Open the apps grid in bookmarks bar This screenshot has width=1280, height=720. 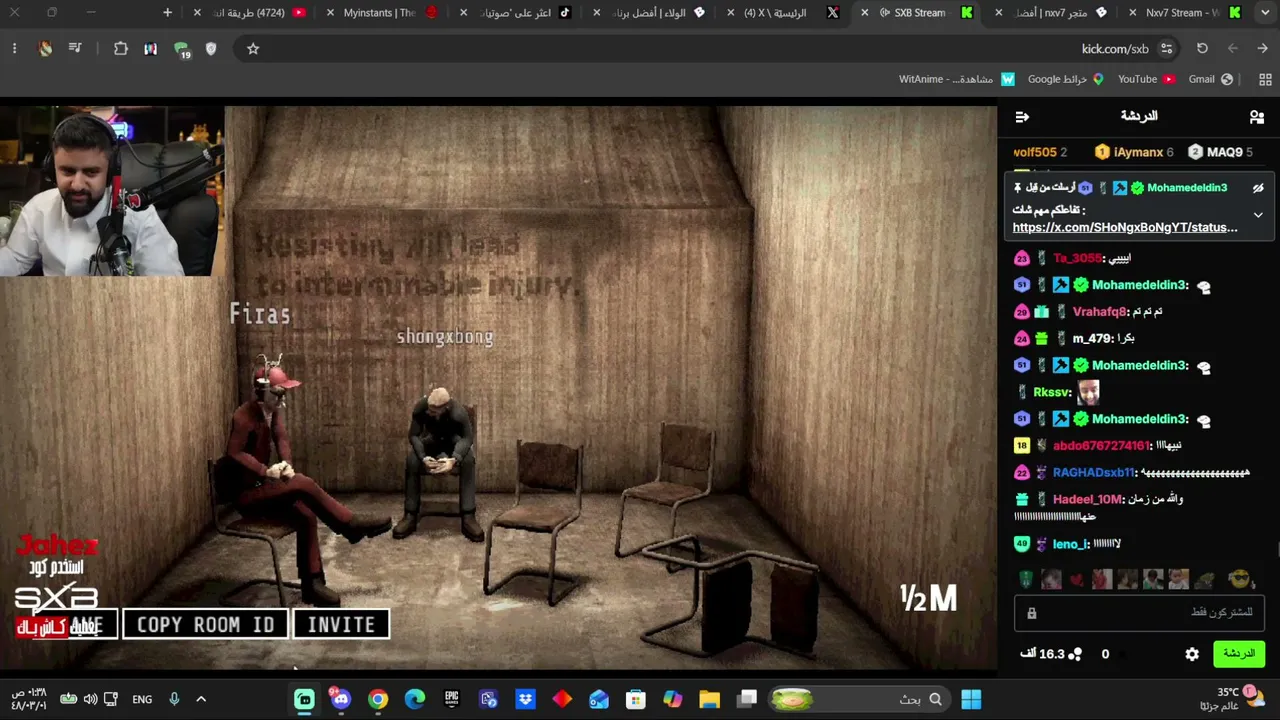pos(1266,79)
